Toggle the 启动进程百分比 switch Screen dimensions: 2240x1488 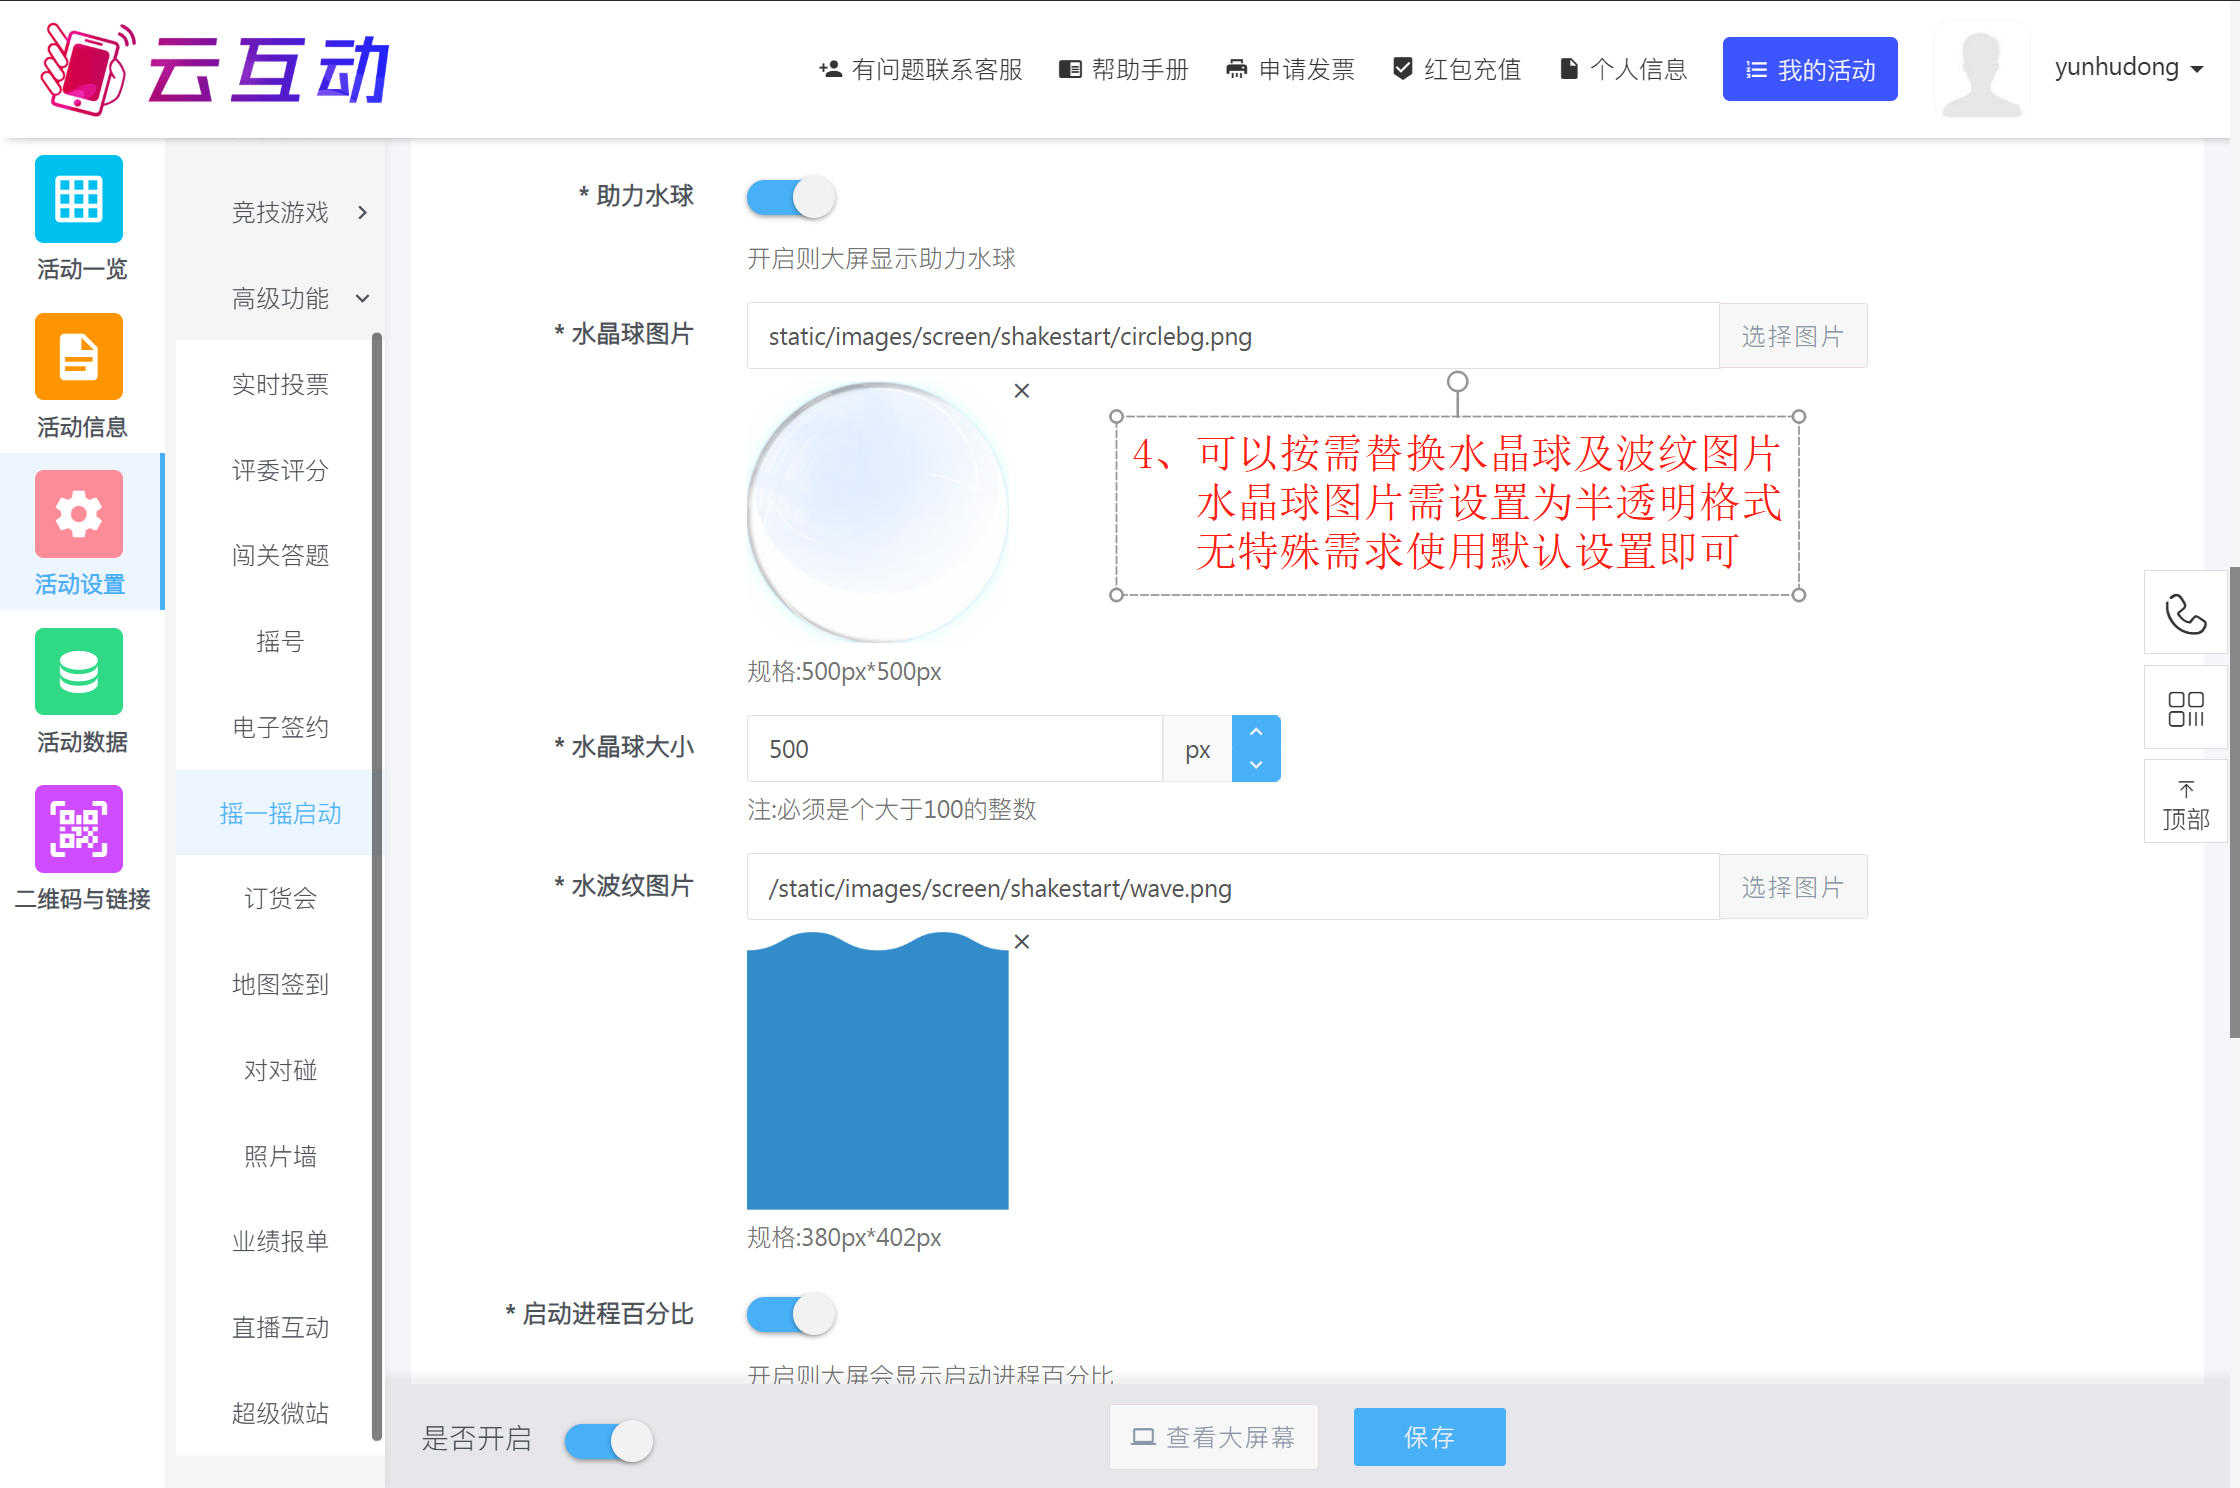click(x=791, y=1314)
